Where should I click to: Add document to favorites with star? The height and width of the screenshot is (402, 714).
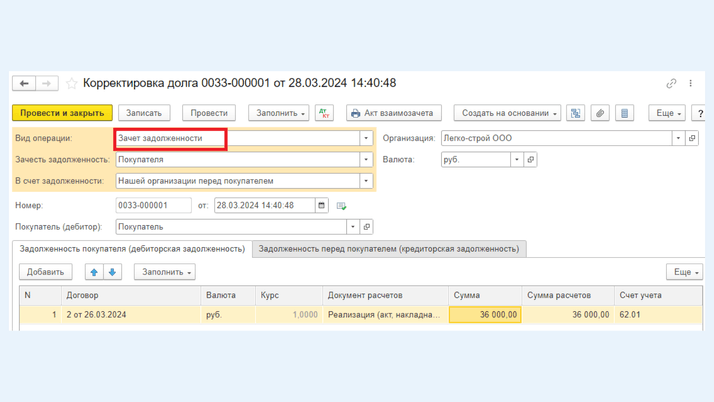(71, 84)
